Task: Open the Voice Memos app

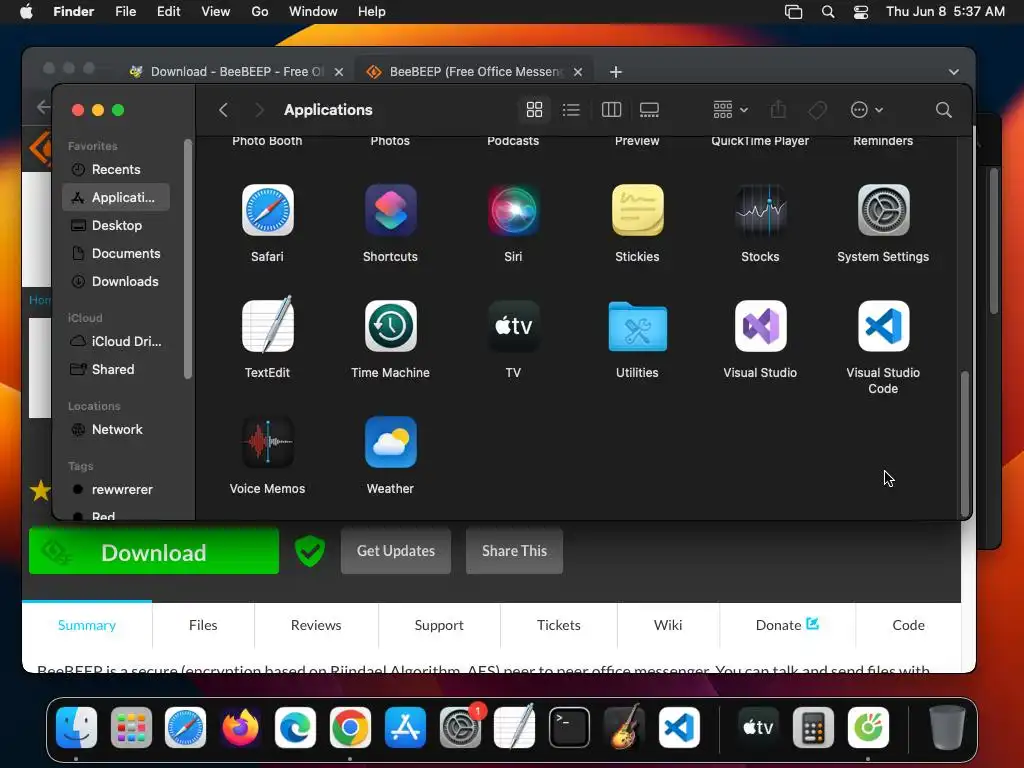Action: pyautogui.click(x=267, y=442)
